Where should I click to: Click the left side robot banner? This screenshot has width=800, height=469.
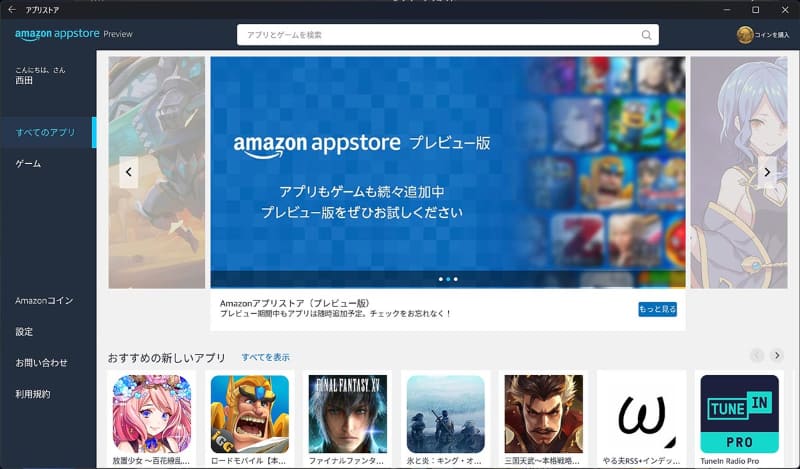[x=157, y=172]
